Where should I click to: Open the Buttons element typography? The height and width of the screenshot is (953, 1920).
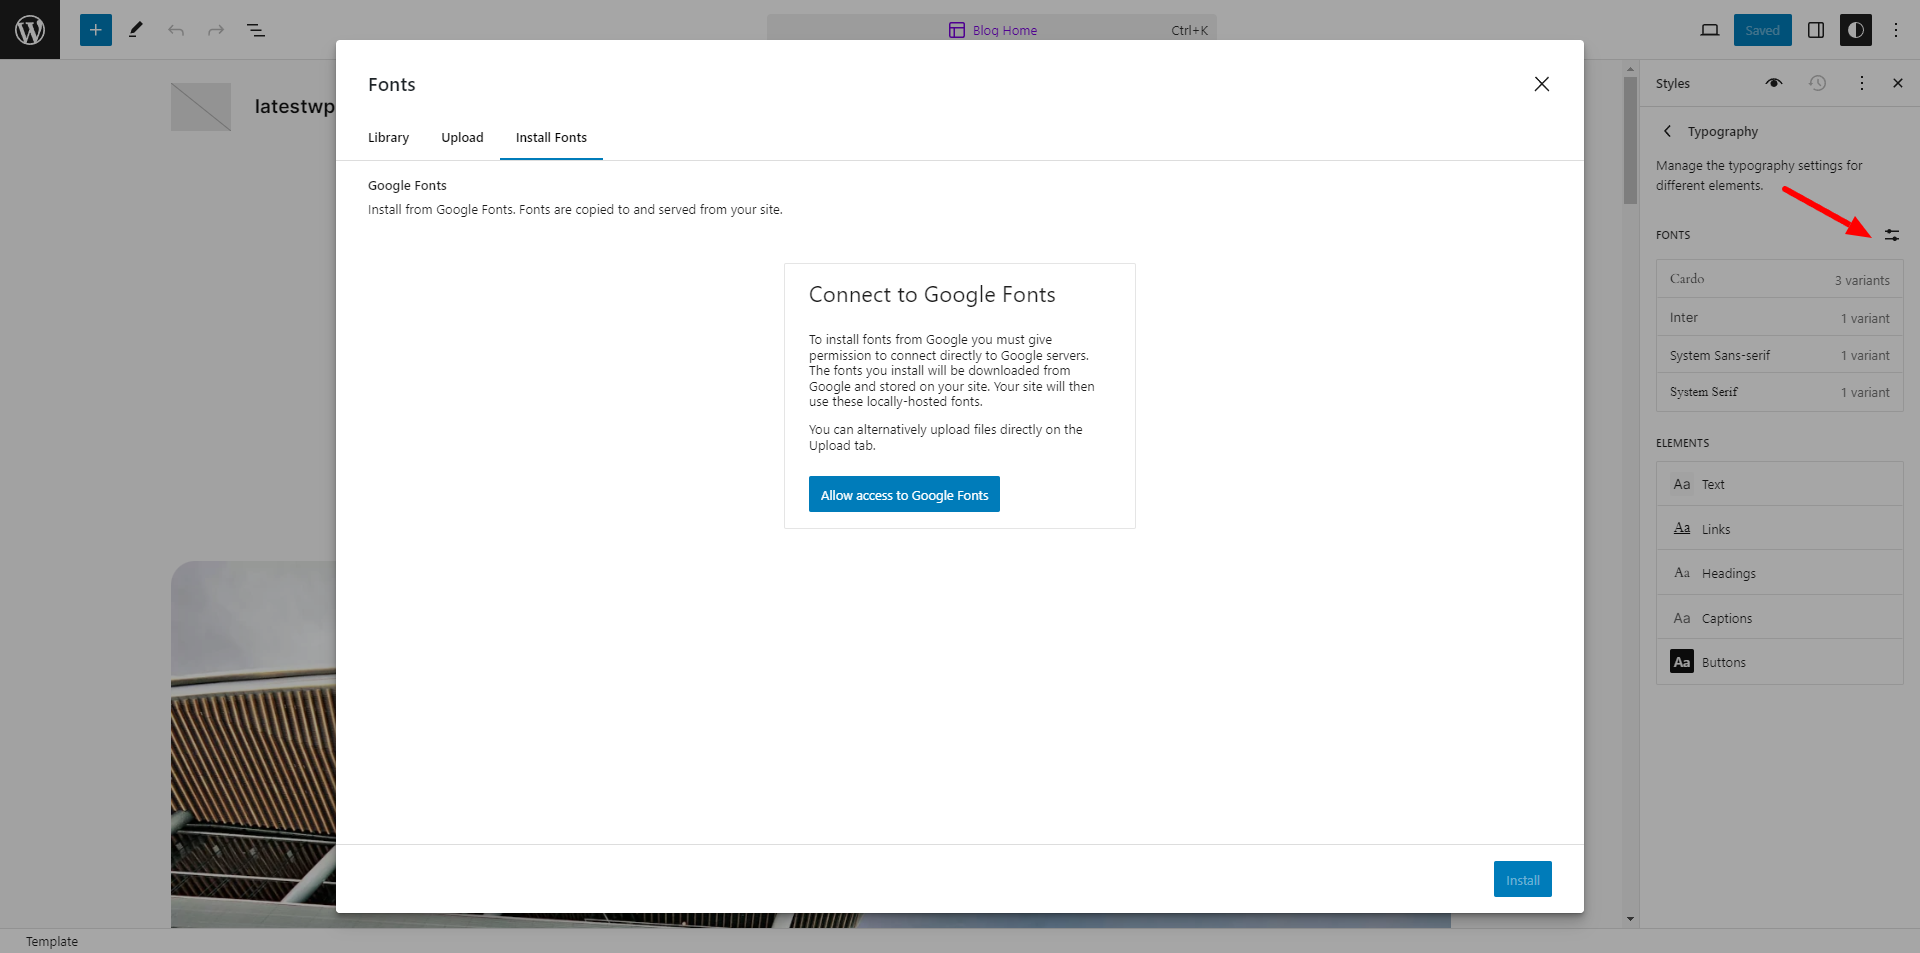click(1779, 662)
